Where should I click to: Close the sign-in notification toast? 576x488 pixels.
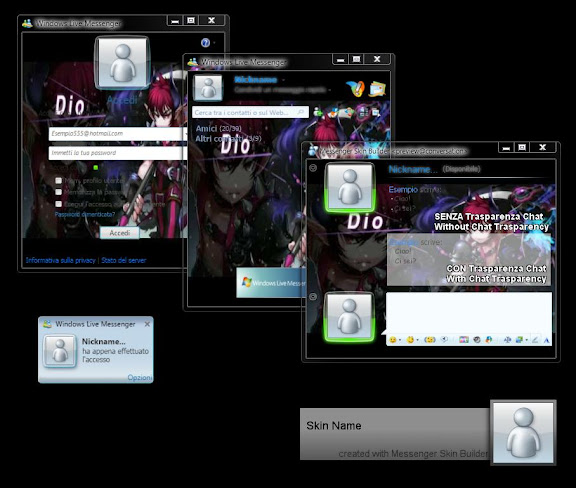coord(147,324)
